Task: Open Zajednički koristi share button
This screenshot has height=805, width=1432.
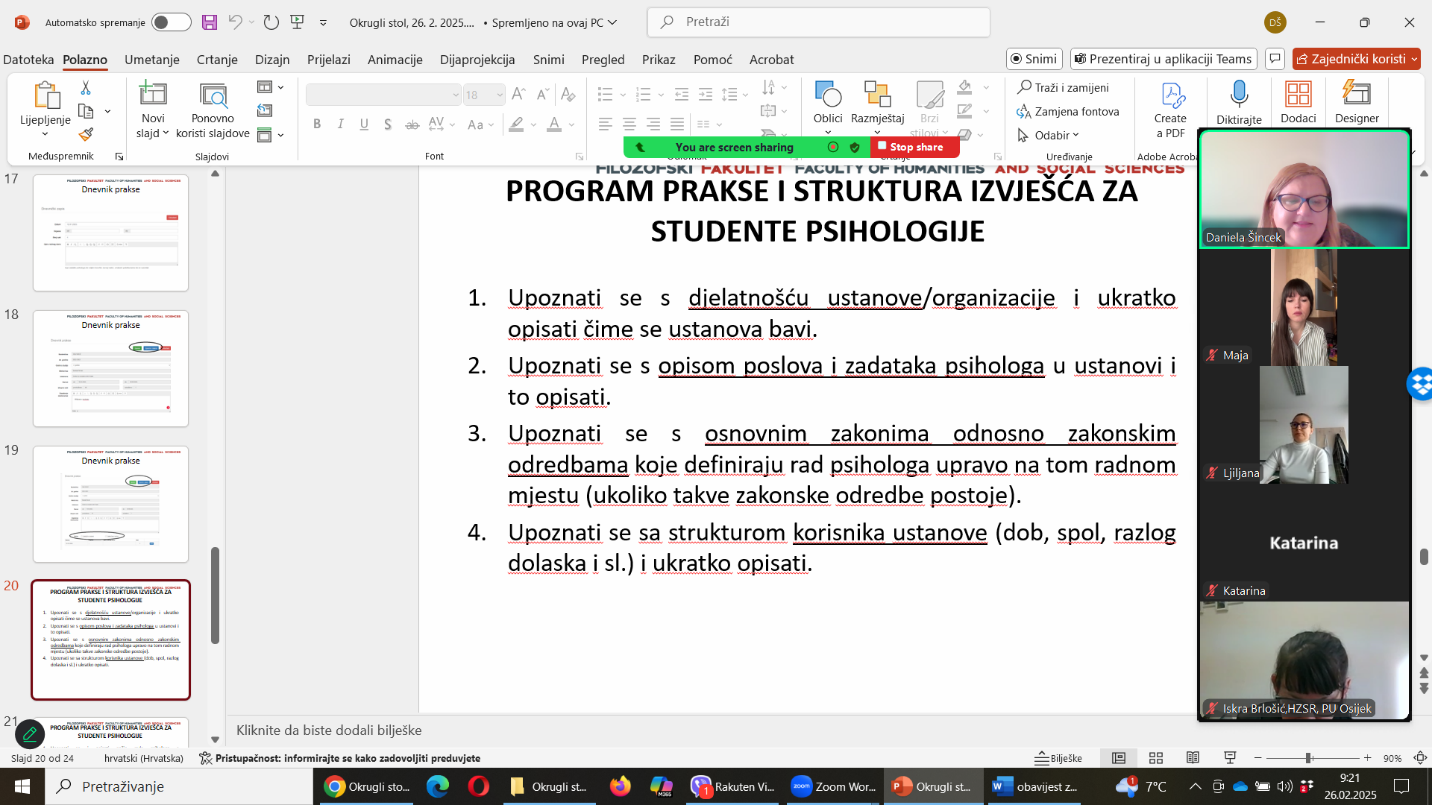Action: (1356, 59)
